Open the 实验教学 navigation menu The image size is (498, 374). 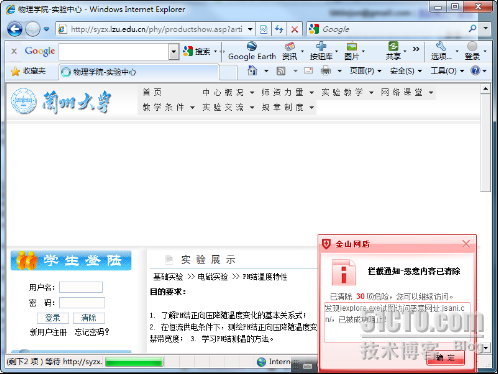pos(347,92)
